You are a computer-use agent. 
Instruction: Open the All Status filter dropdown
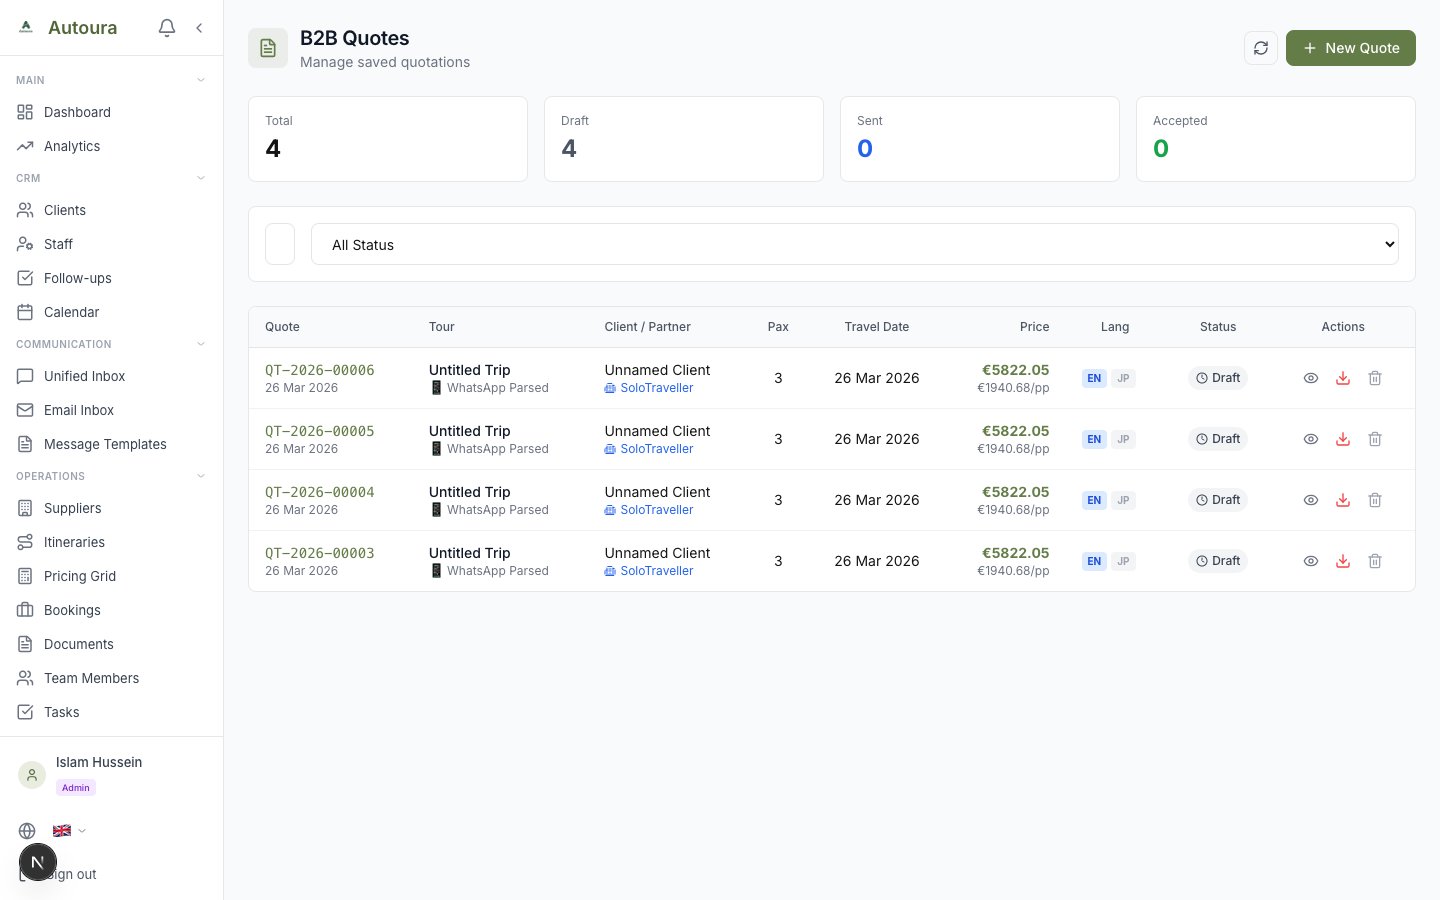[855, 244]
